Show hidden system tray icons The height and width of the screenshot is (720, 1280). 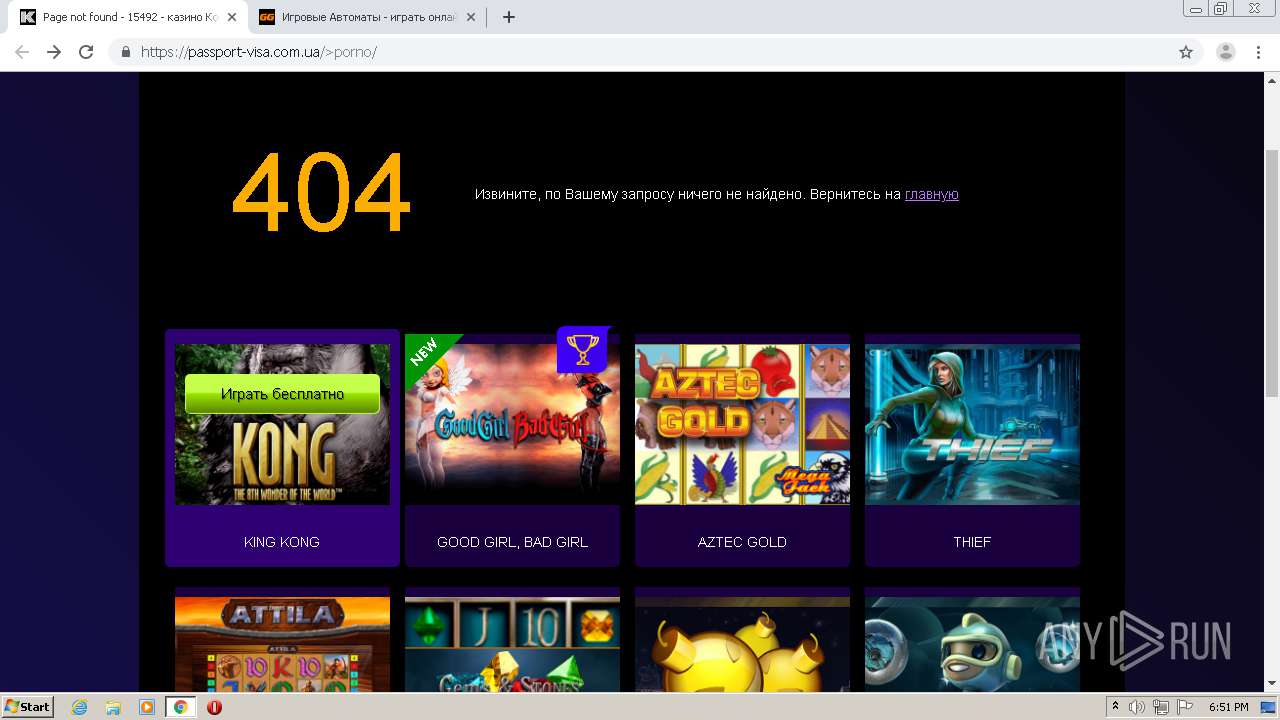pyautogui.click(x=1116, y=707)
